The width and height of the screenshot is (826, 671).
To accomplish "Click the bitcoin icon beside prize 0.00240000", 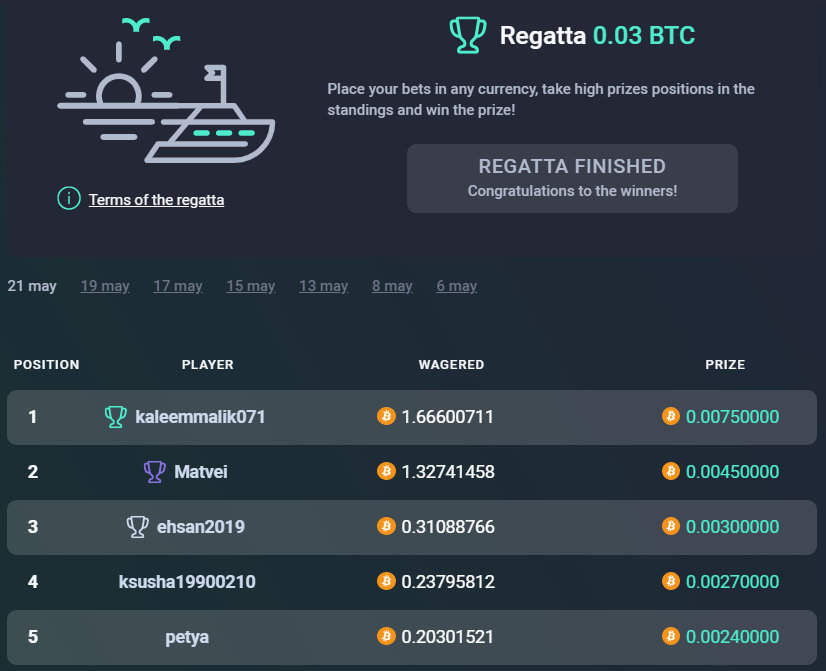I will point(671,636).
